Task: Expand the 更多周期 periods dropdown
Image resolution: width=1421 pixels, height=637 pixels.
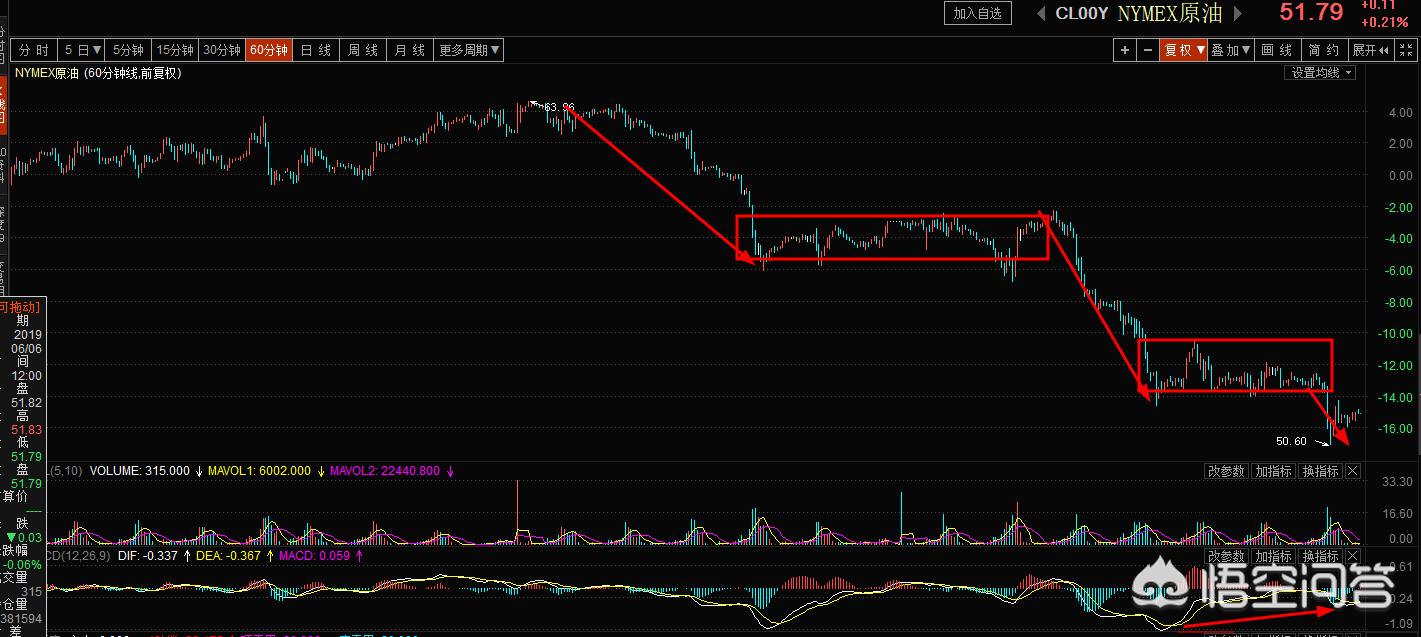Action: pyautogui.click(x=468, y=50)
